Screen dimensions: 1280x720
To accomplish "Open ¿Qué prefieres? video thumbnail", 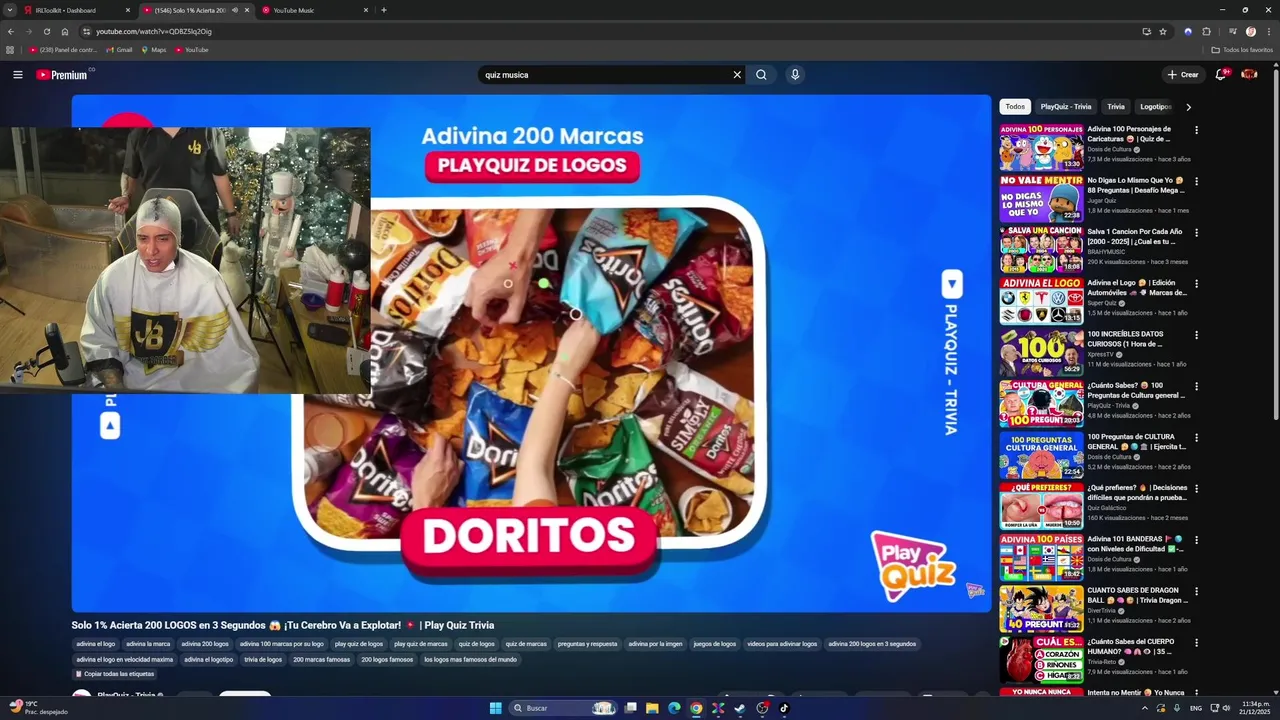I will (x=1041, y=506).
